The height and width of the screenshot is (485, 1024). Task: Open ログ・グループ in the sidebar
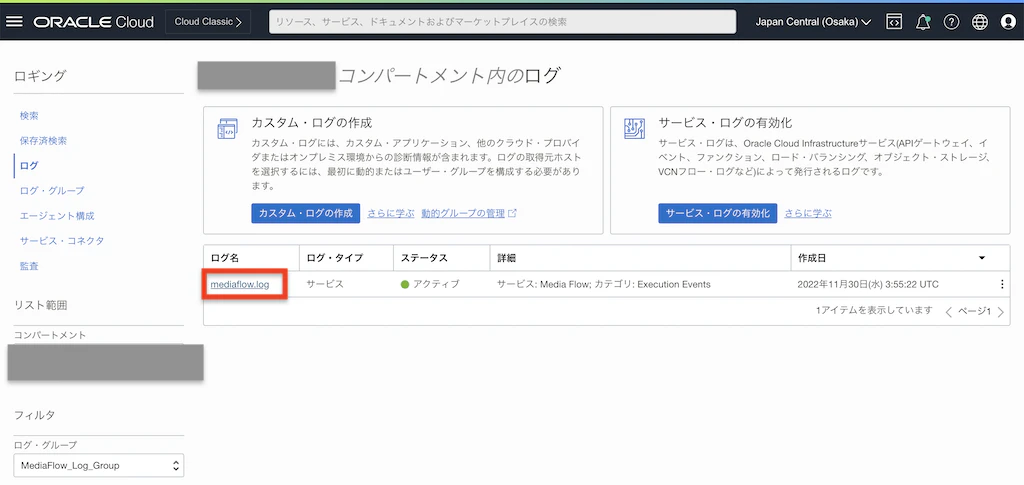(x=52, y=191)
